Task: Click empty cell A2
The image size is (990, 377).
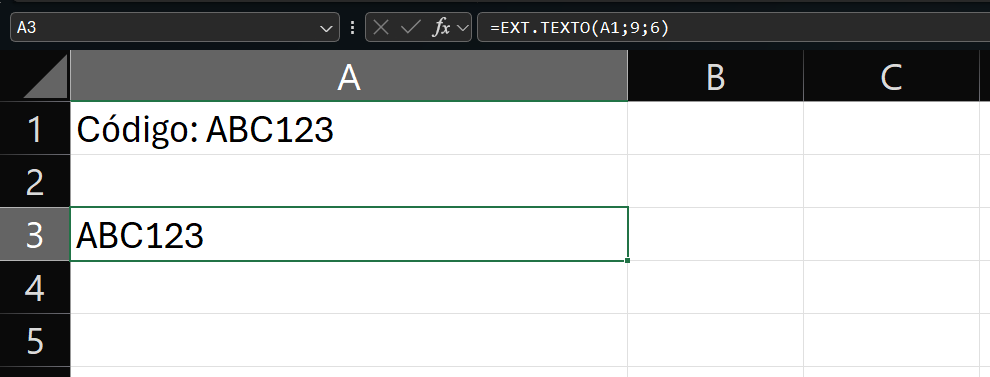Action: (349, 181)
